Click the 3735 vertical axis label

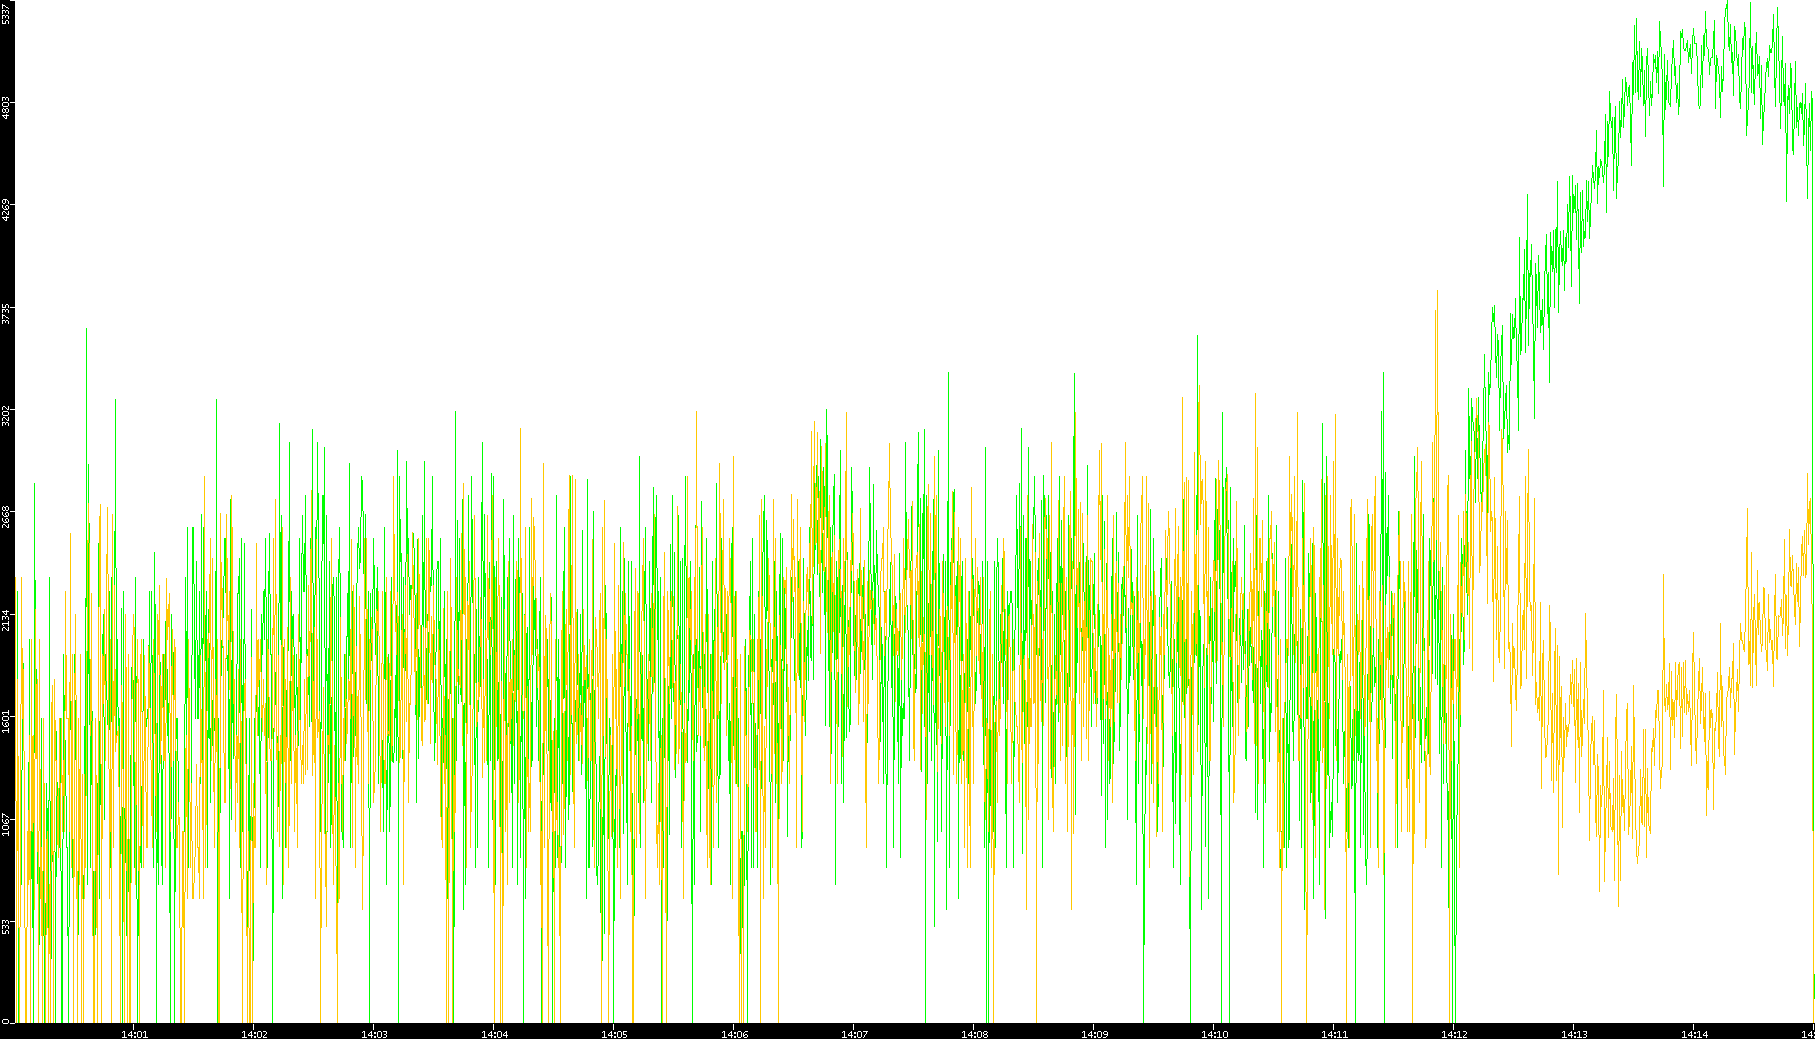coord(6,314)
